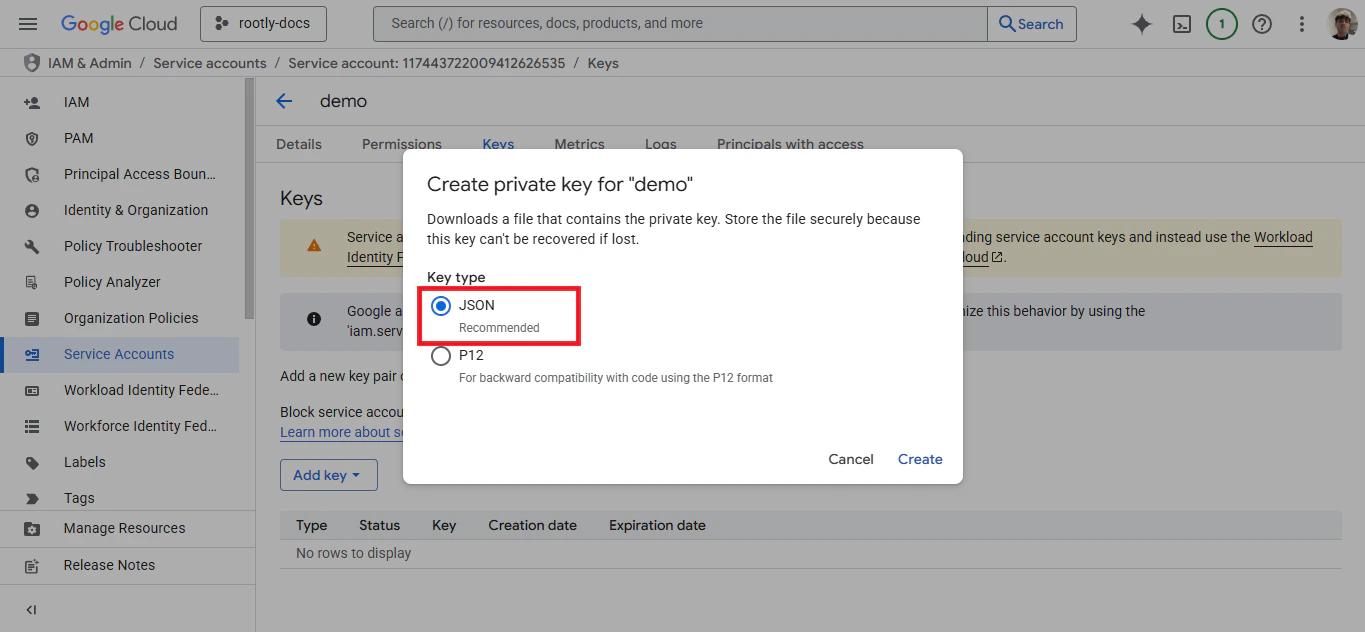The image size is (1365, 632).
Task: Select the JSON key type
Action: 441,305
